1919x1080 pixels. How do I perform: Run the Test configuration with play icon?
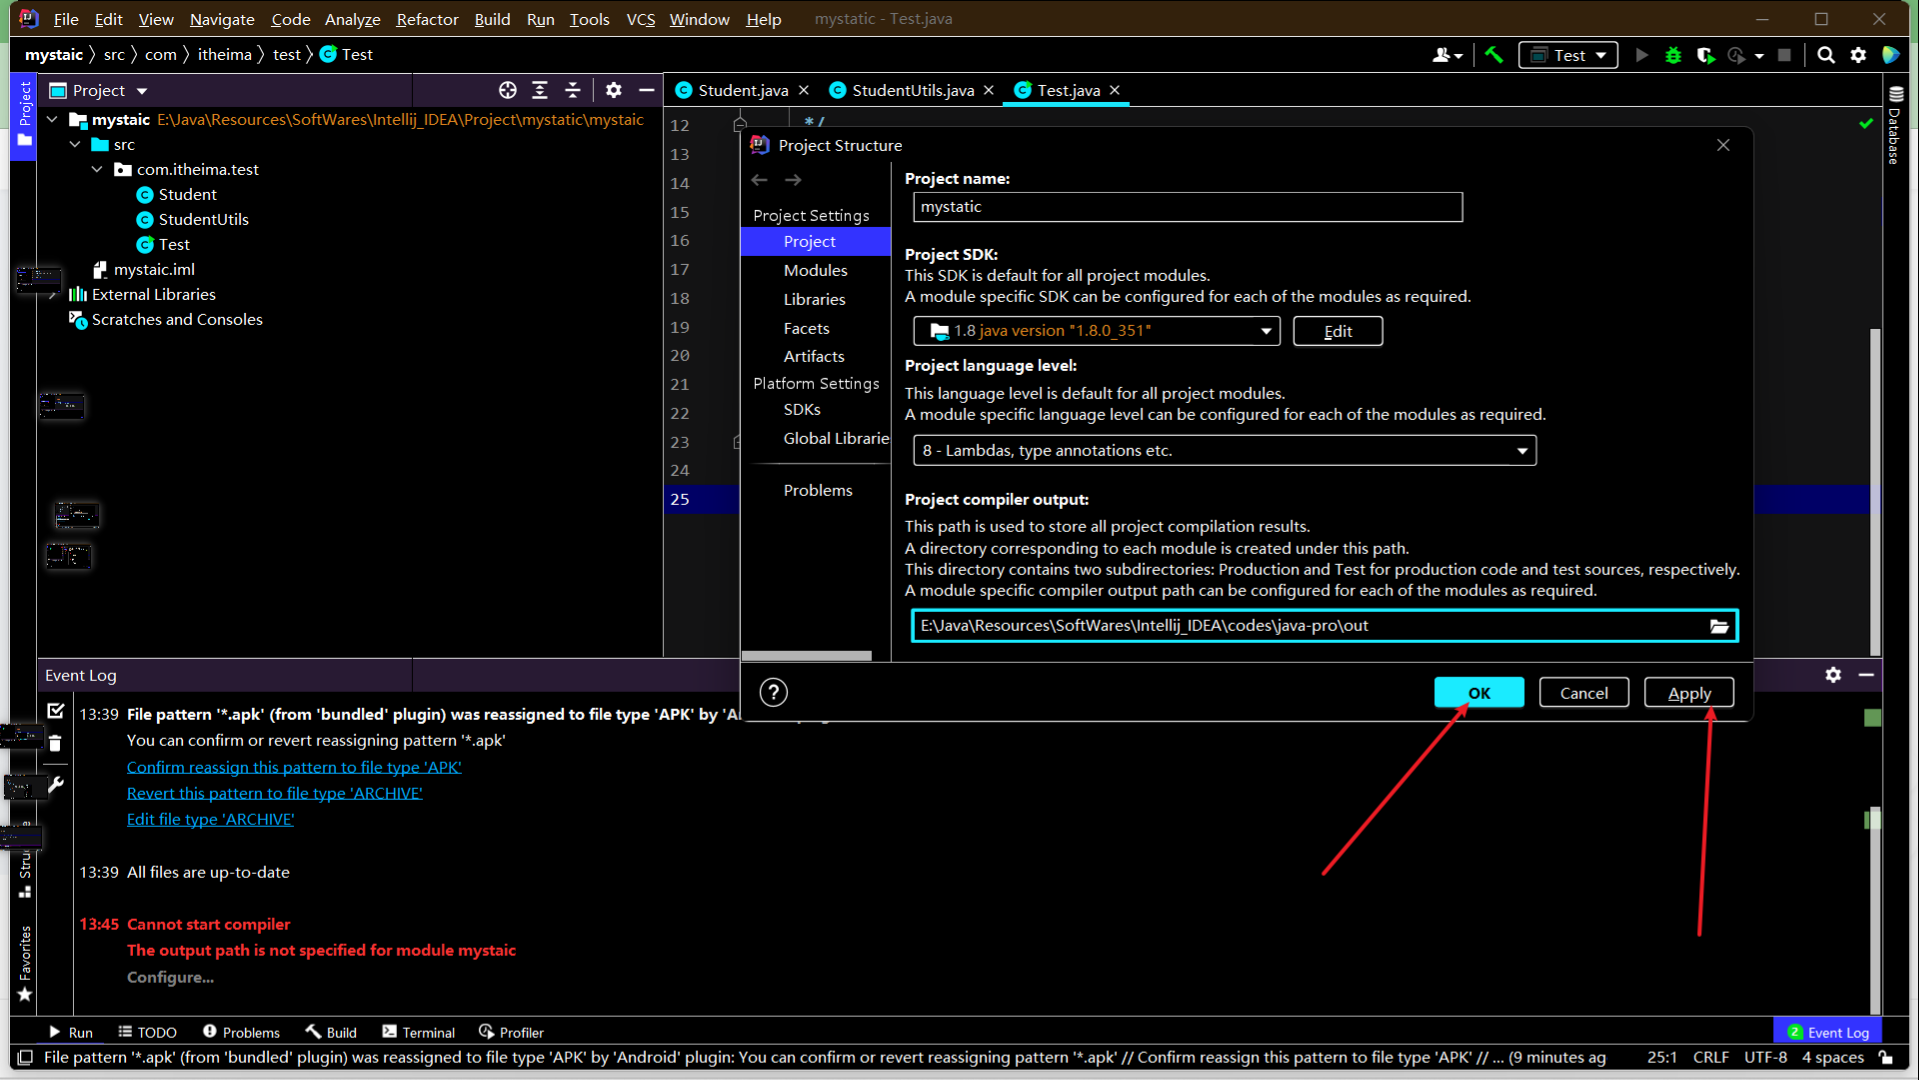tap(1641, 55)
